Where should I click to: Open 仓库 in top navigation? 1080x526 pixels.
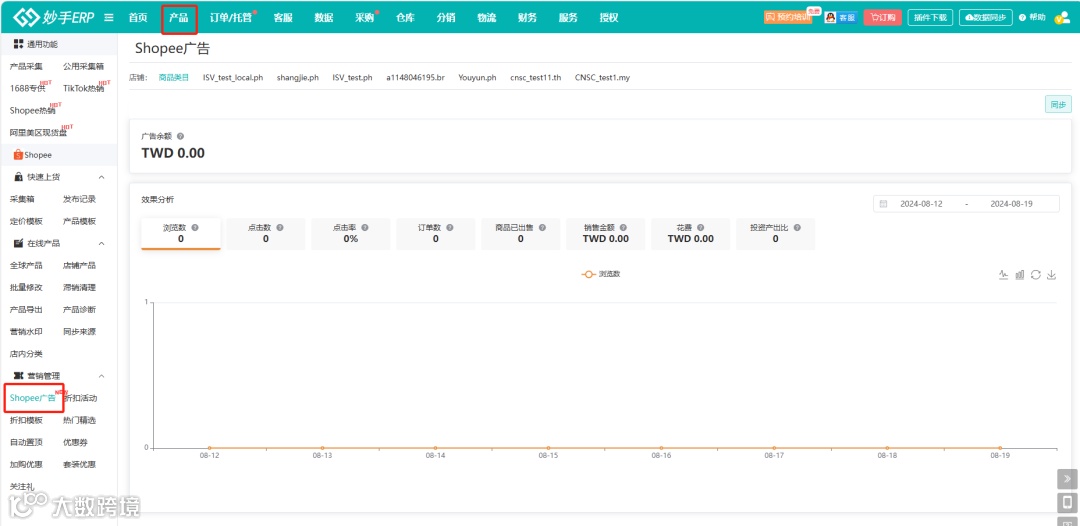[x=405, y=18]
